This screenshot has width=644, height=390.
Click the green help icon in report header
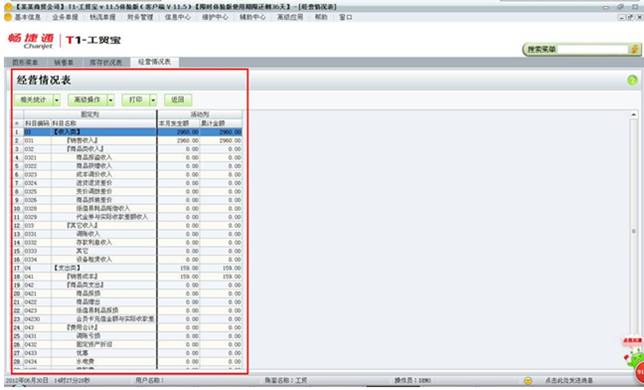click(x=632, y=80)
